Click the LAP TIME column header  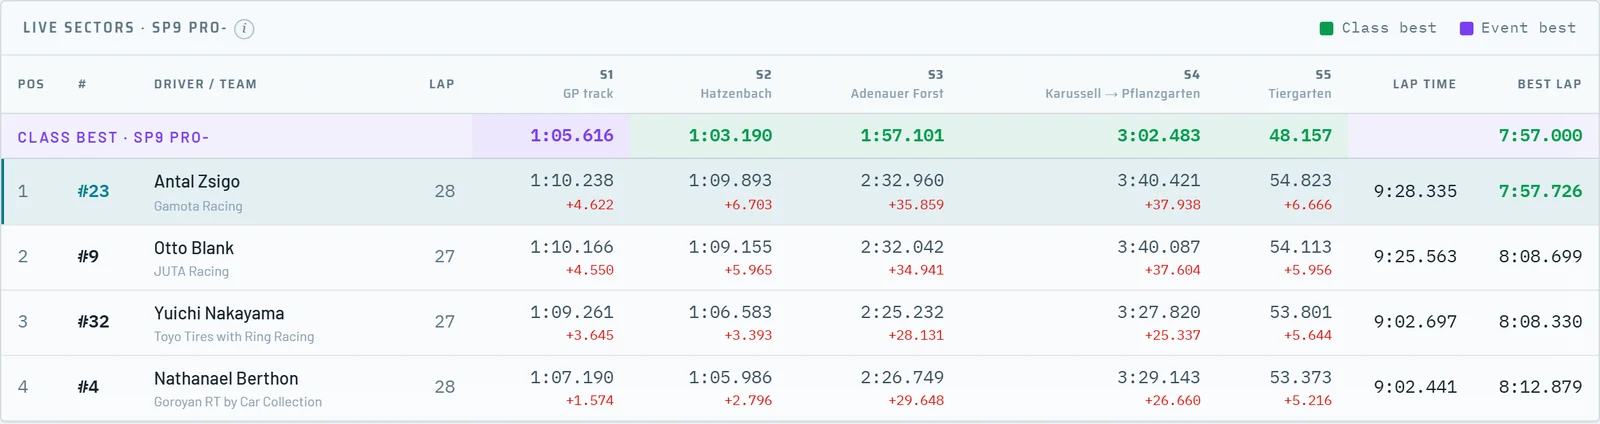pos(1424,84)
